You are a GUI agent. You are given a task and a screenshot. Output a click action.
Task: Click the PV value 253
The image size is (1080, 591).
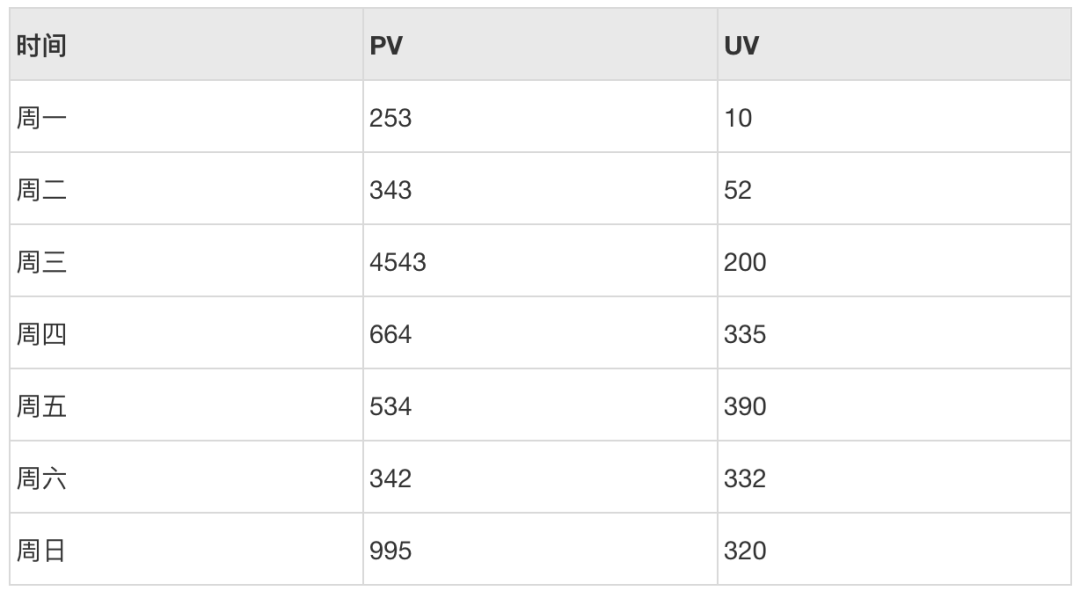pyautogui.click(x=391, y=118)
